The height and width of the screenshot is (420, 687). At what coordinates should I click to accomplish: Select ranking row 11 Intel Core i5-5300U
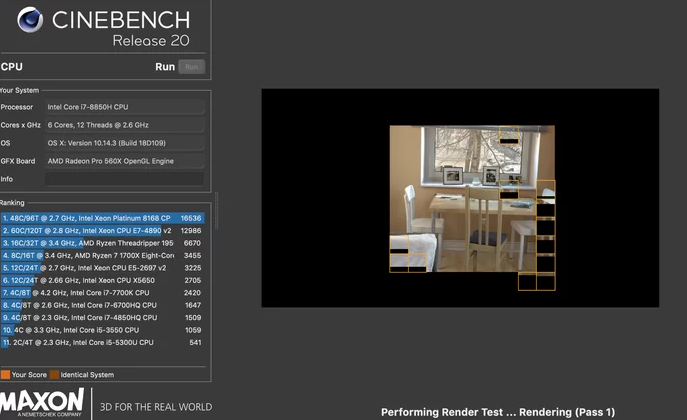[x=103, y=342]
